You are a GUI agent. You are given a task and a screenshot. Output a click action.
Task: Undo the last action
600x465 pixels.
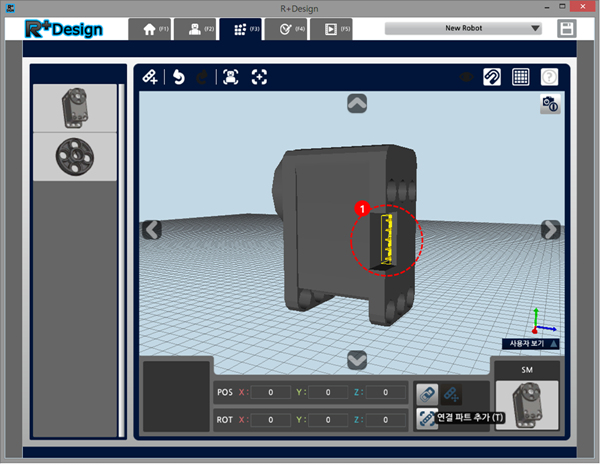[x=180, y=76]
